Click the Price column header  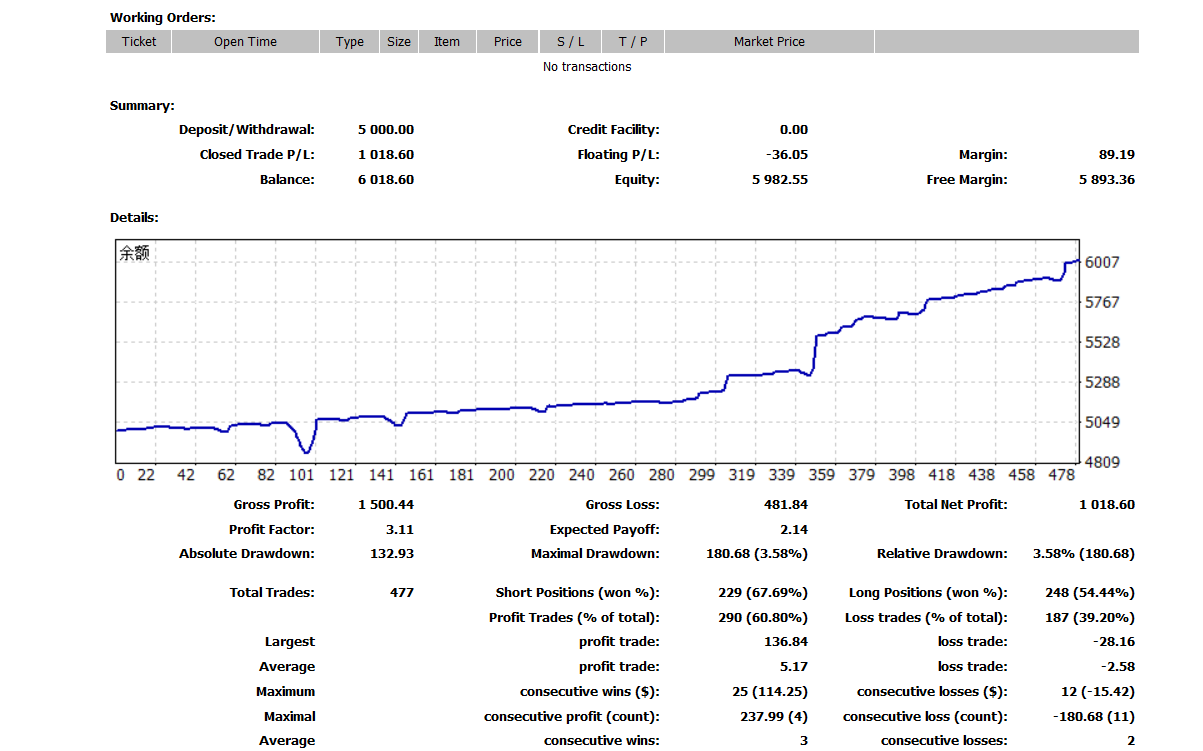[508, 41]
